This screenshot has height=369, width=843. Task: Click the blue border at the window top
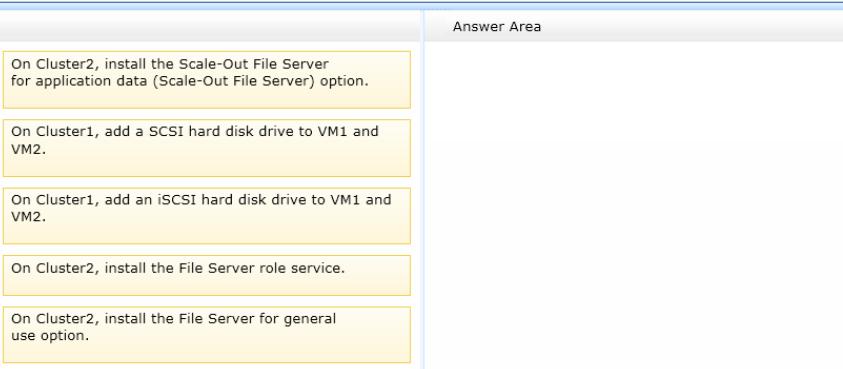(422, 5)
